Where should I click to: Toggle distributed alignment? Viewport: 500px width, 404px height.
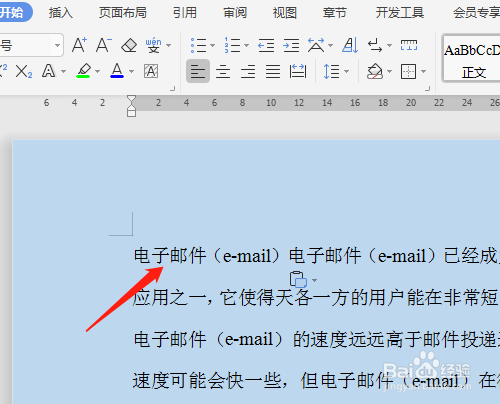298,71
